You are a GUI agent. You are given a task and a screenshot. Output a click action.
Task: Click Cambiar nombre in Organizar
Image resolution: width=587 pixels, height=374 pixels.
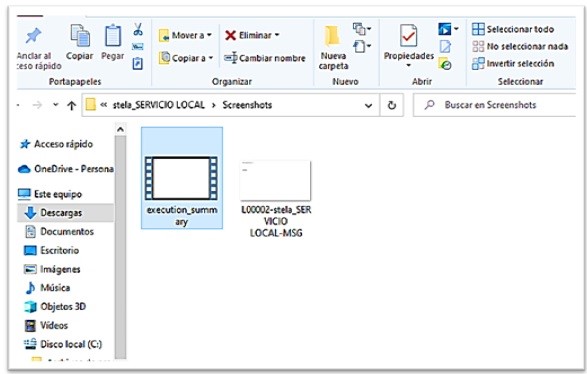(x=265, y=58)
